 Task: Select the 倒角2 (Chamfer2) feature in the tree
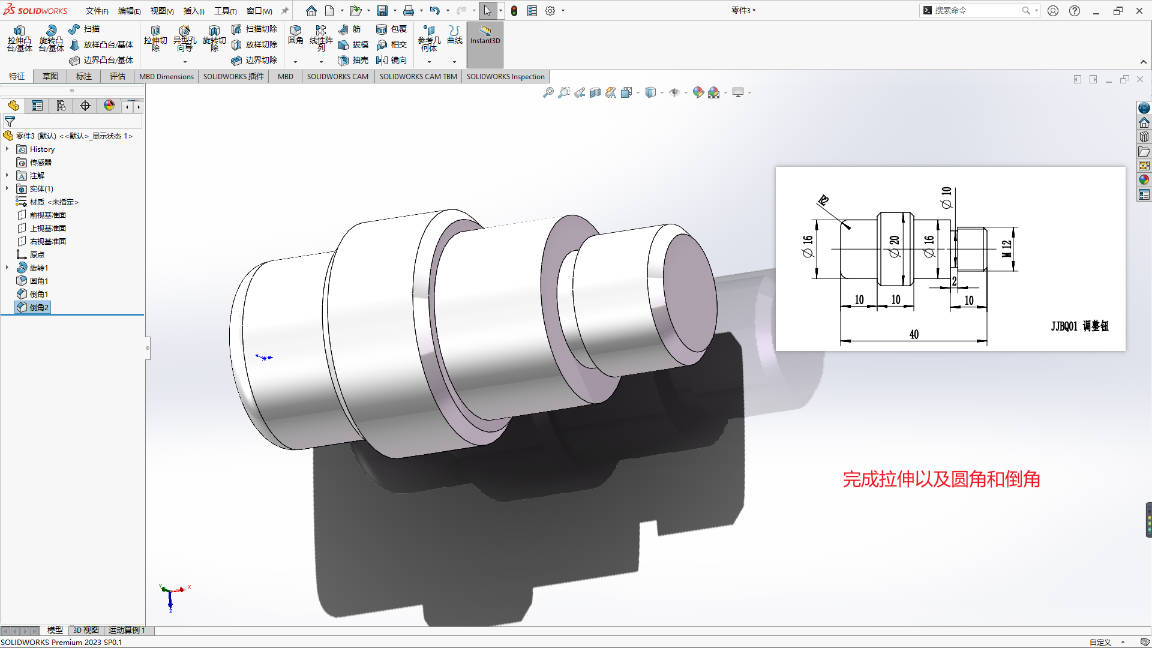(32, 307)
